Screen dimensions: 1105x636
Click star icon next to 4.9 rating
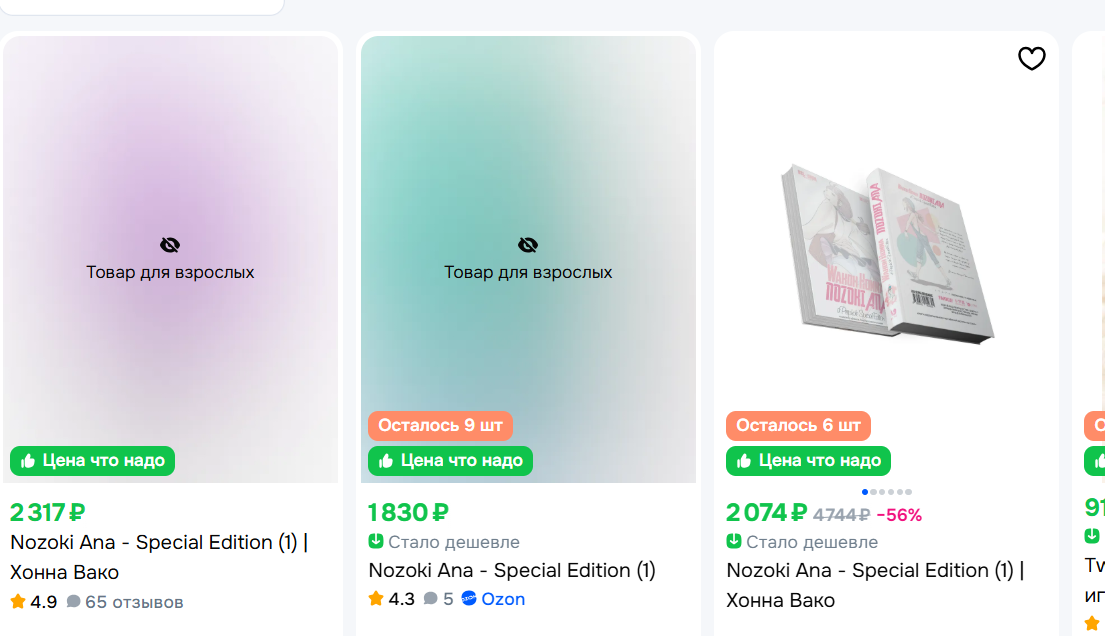[18, 602]
